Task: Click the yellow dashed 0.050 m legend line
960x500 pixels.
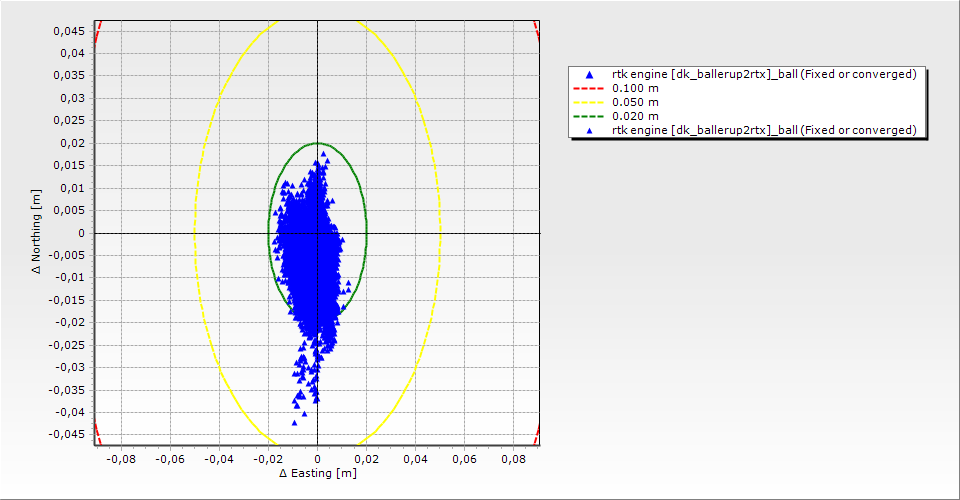Action: (588, 102)
